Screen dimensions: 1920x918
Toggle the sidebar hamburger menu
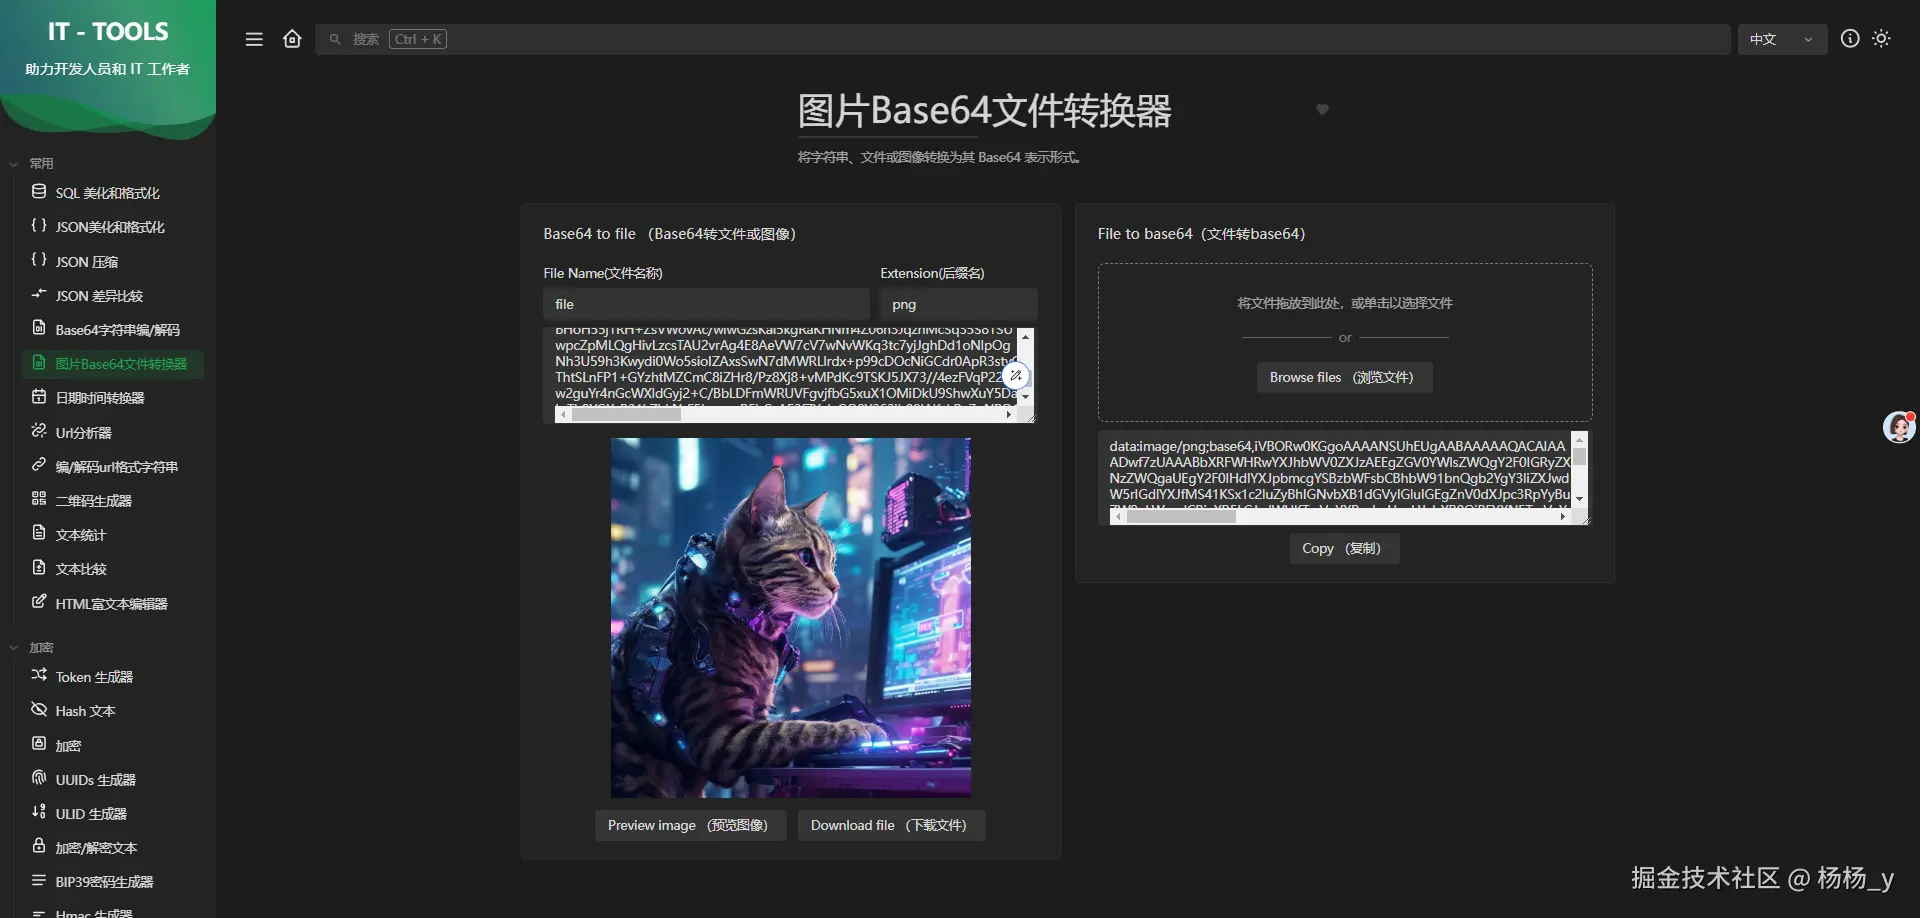[x=254, y=39]
